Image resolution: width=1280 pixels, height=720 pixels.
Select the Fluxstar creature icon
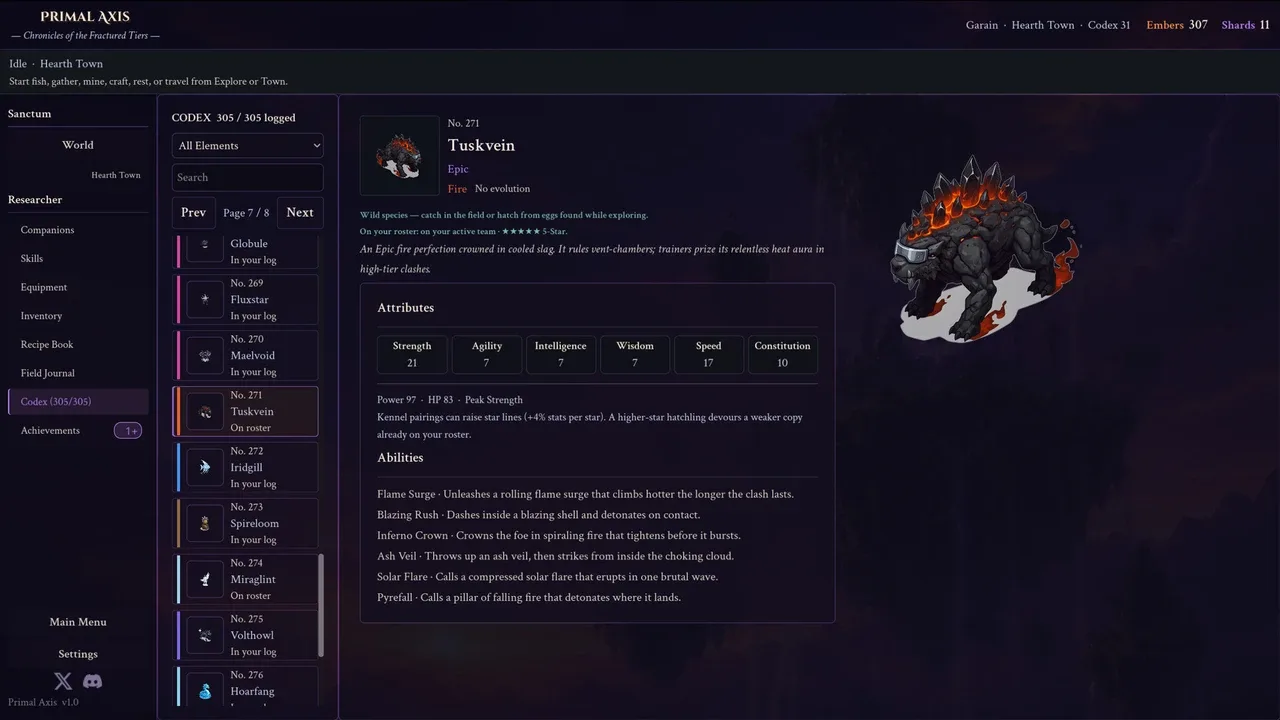pos(205,299)
